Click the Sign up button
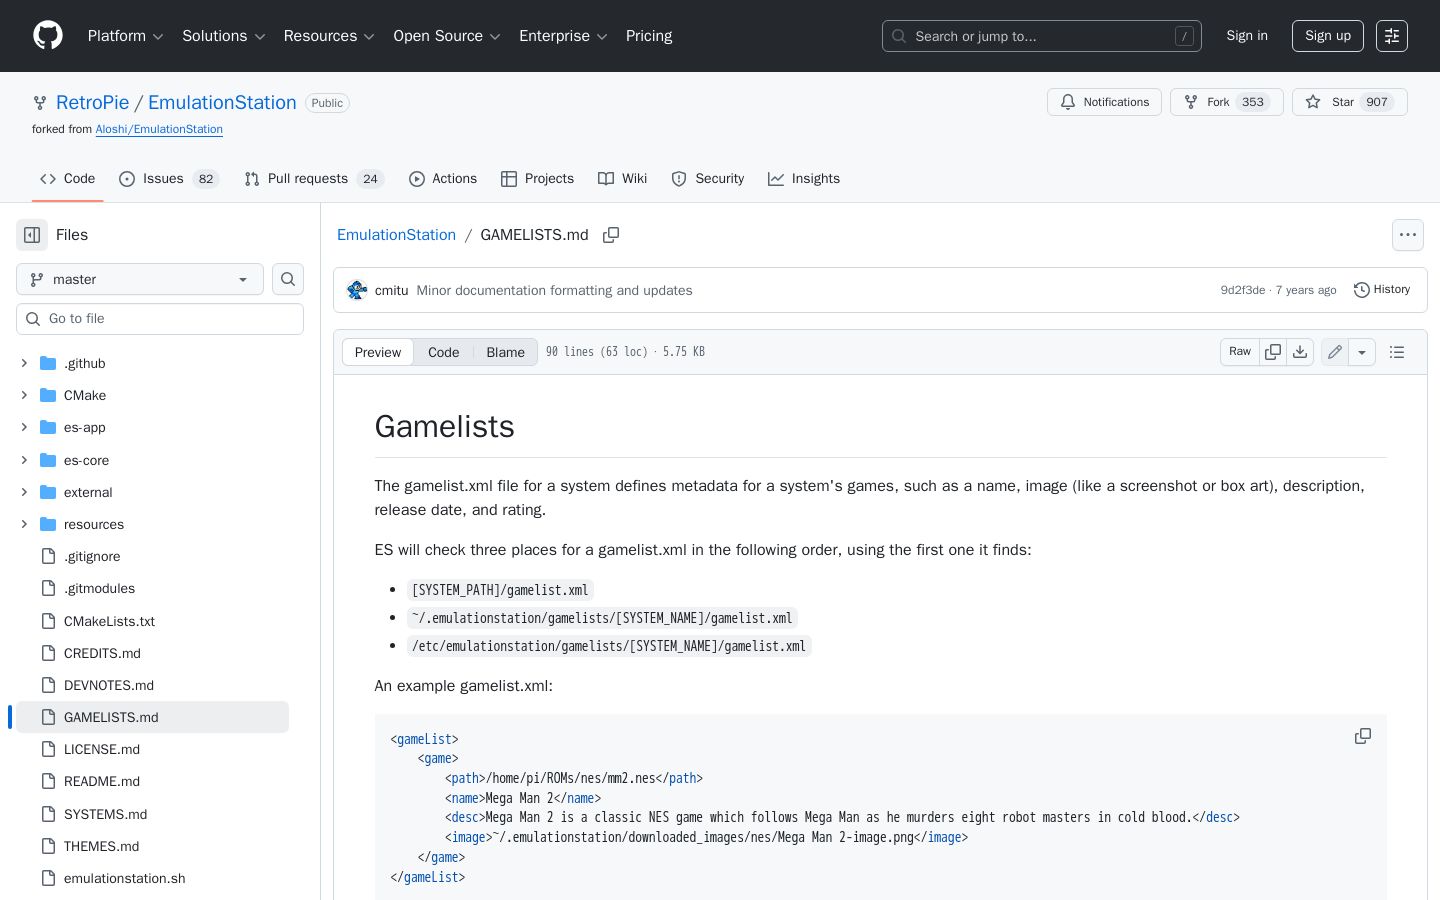The width and height of the screenshot is (1440, 900). (x=1328, y=36)
